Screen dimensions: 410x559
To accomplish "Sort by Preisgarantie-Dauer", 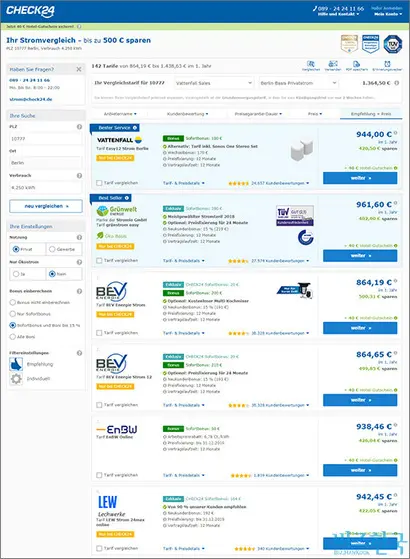I will (258, 114).
